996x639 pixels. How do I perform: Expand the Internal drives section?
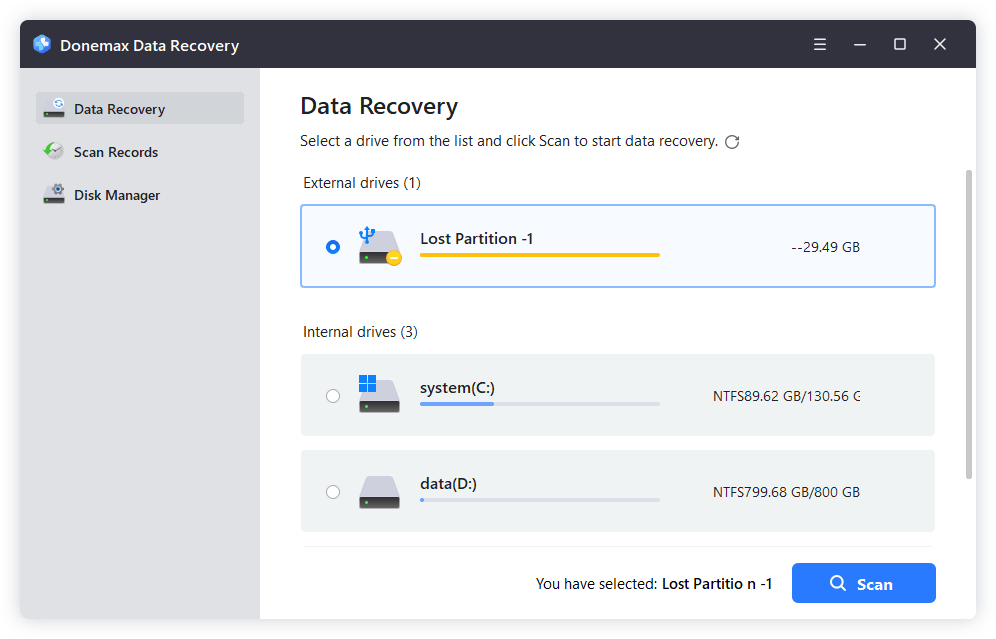pyautogui.click(x=360, y=331)
